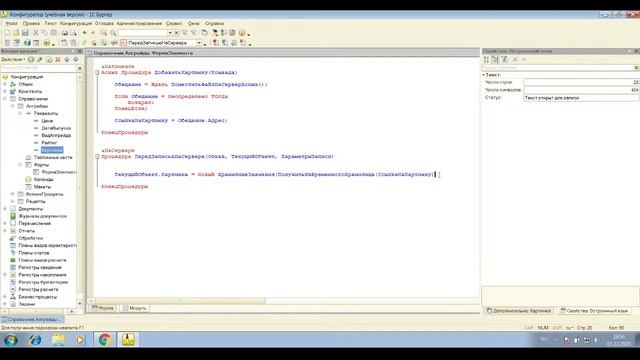Collapse the Агрегаты tree node
The image size is (640, 360).
12,106
